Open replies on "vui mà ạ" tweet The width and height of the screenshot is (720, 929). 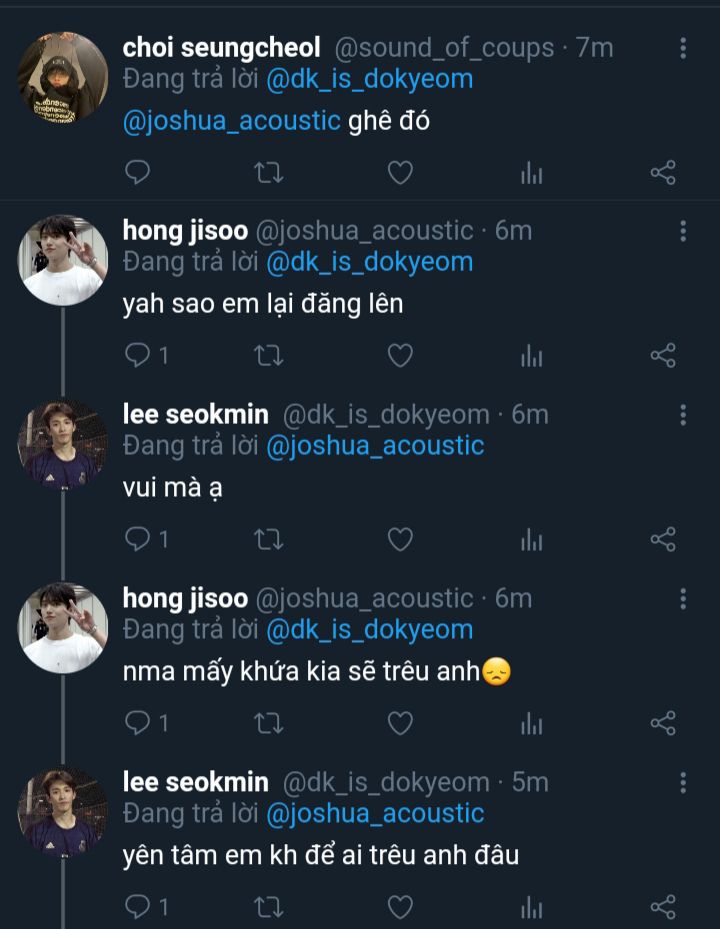pos(146,540)
